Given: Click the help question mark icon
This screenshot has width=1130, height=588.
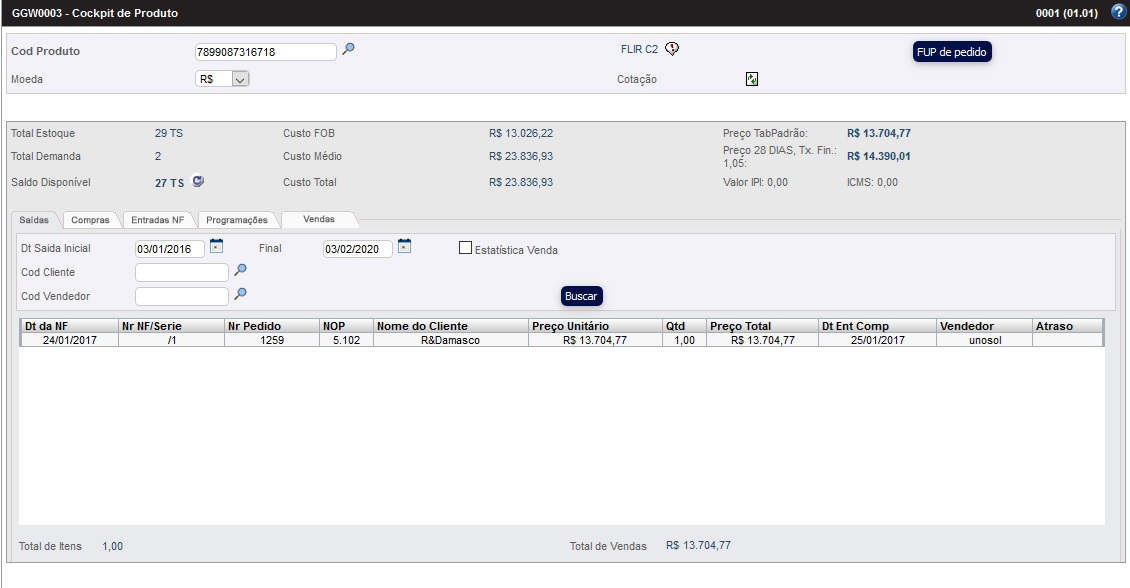Looking at the screenshot, I should click(x=1118, y=12).
